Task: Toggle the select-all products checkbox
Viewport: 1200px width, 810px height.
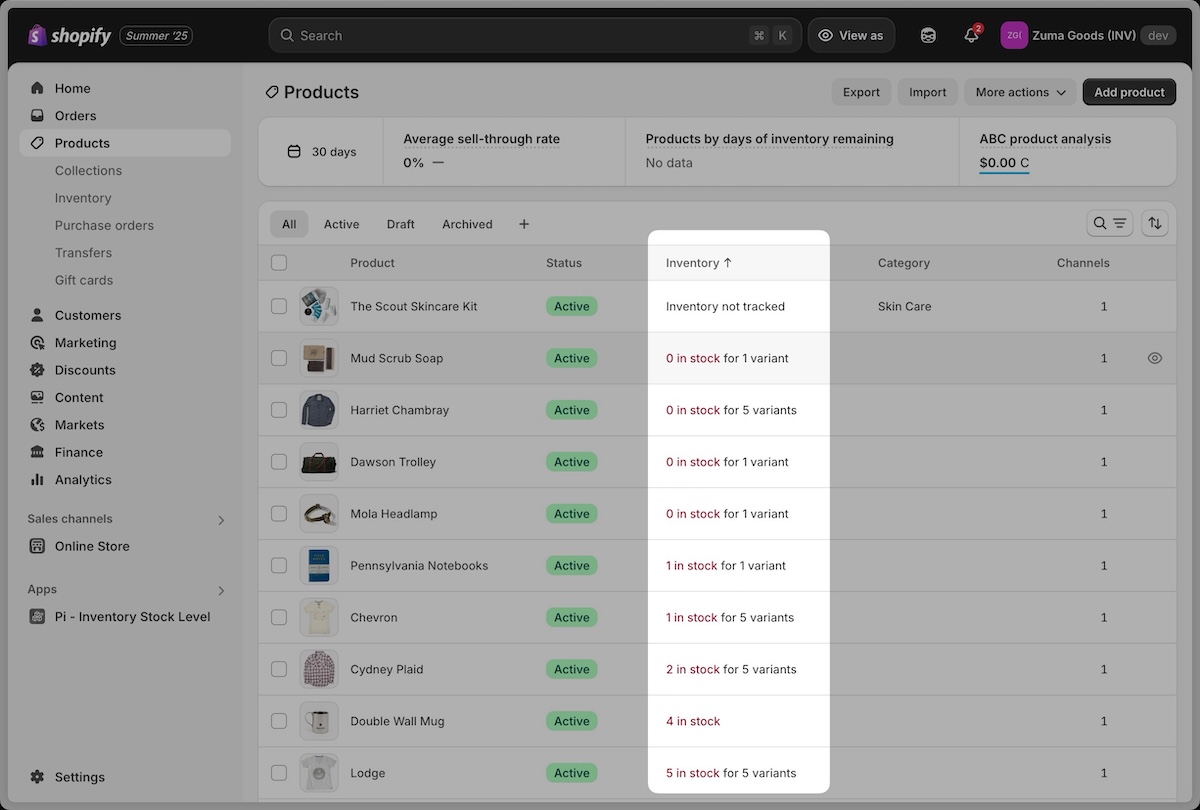Action: (x=279, y=263)
